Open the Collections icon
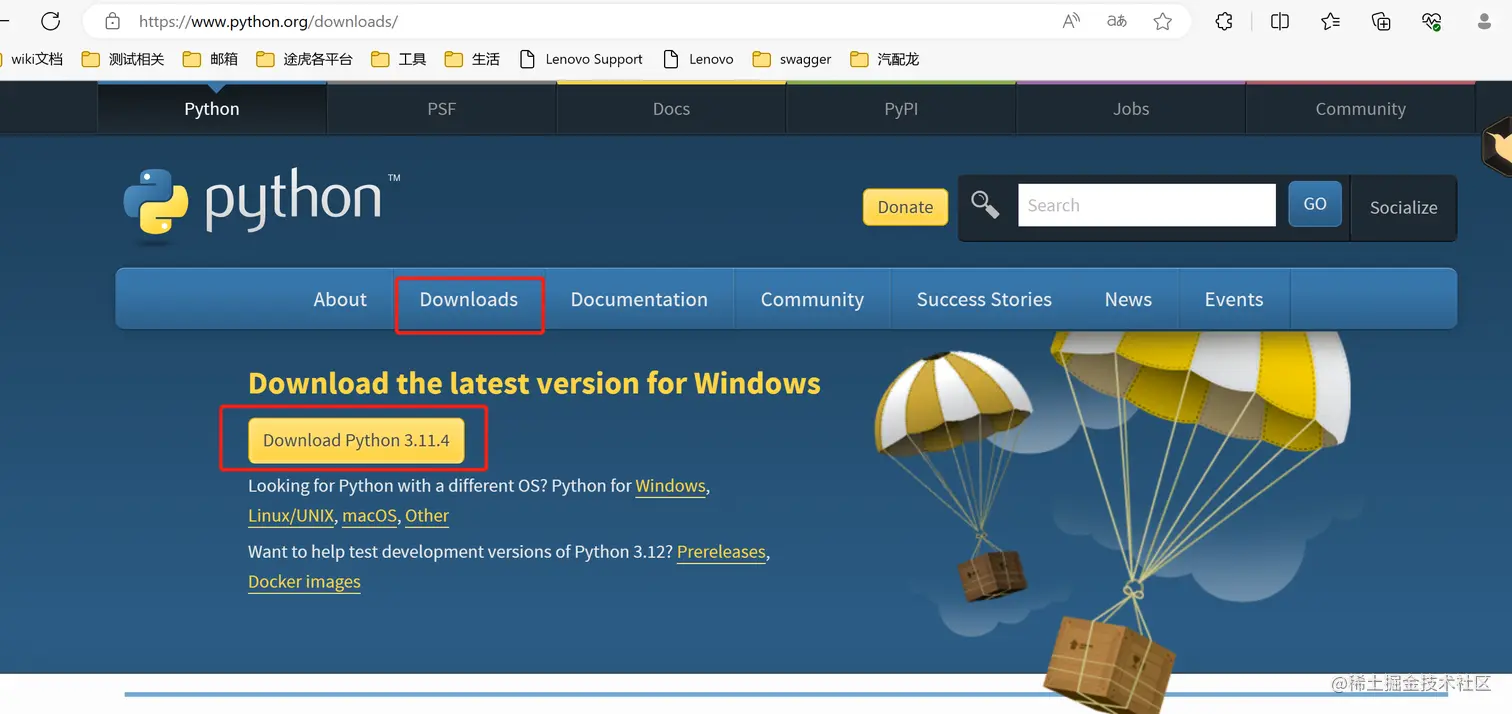1512x714 pixels. (1381, 21)
